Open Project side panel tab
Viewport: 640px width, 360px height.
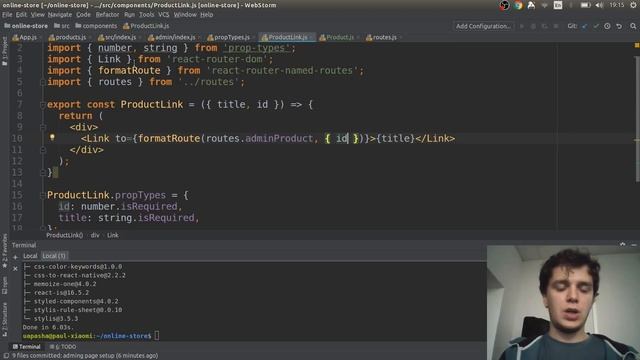4,51
